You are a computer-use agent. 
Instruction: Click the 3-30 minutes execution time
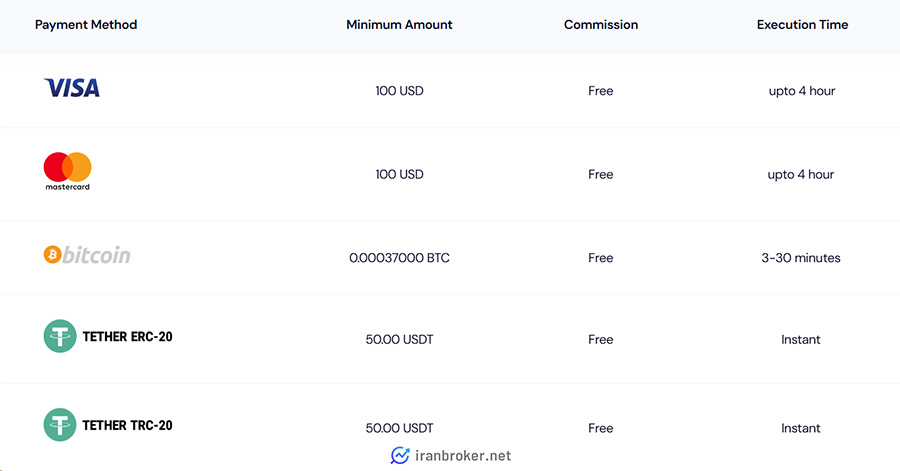tap(801, 258)
